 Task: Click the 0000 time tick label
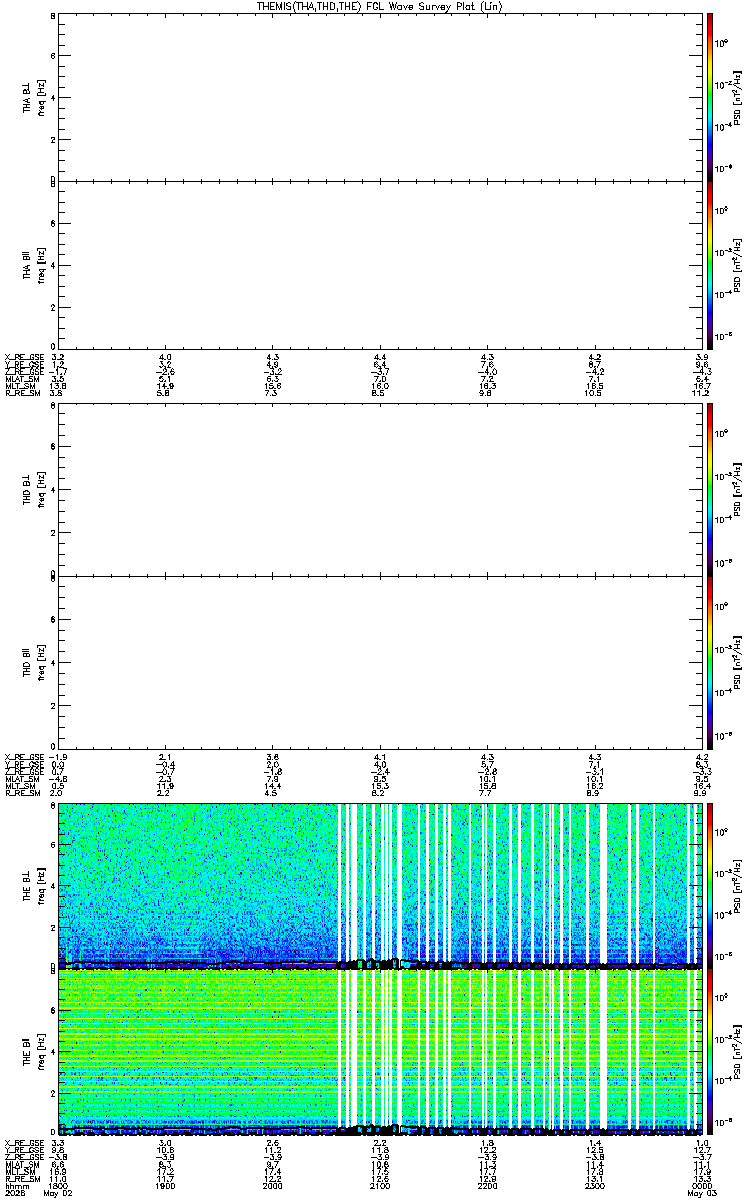[702, 1186]
